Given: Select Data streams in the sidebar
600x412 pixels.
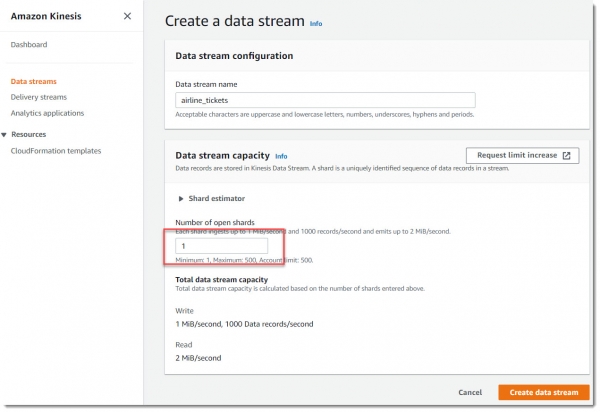Looking at the screenshot, I should point(33,81).
